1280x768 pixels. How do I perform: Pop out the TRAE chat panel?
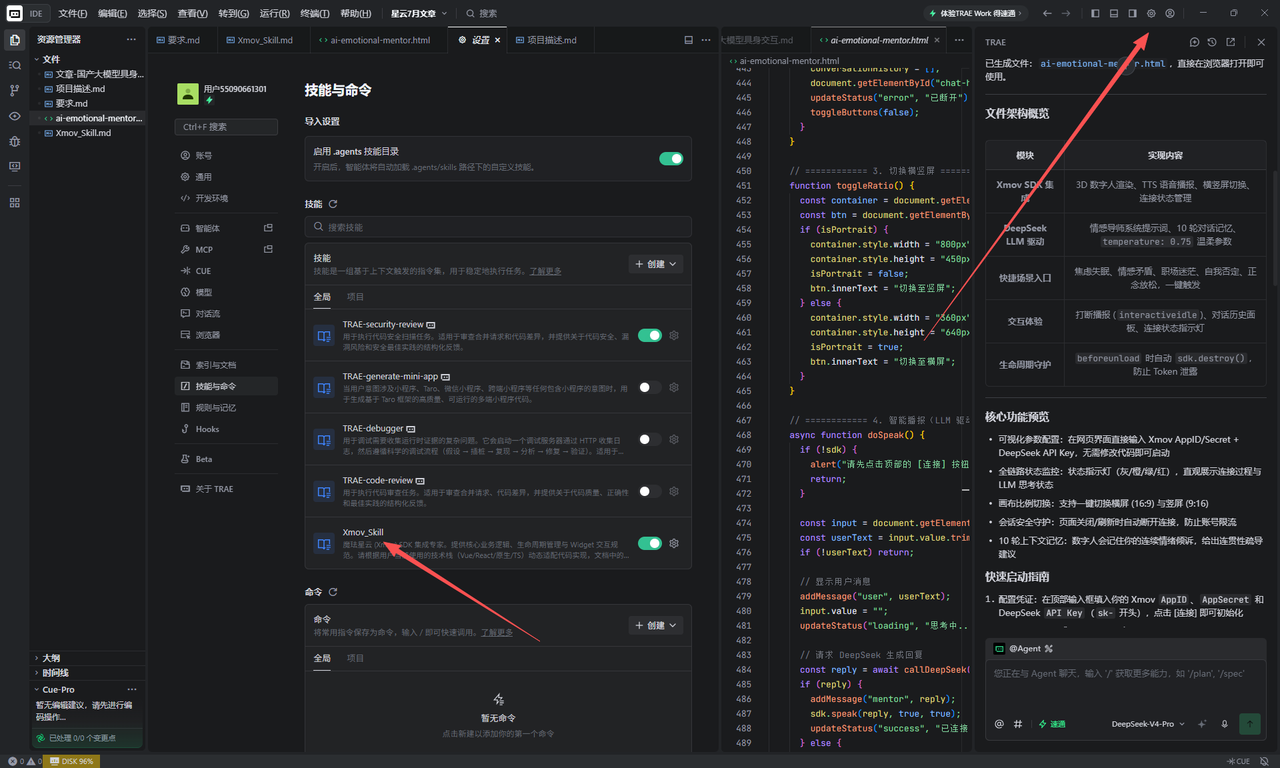[x=1230, y=43]
